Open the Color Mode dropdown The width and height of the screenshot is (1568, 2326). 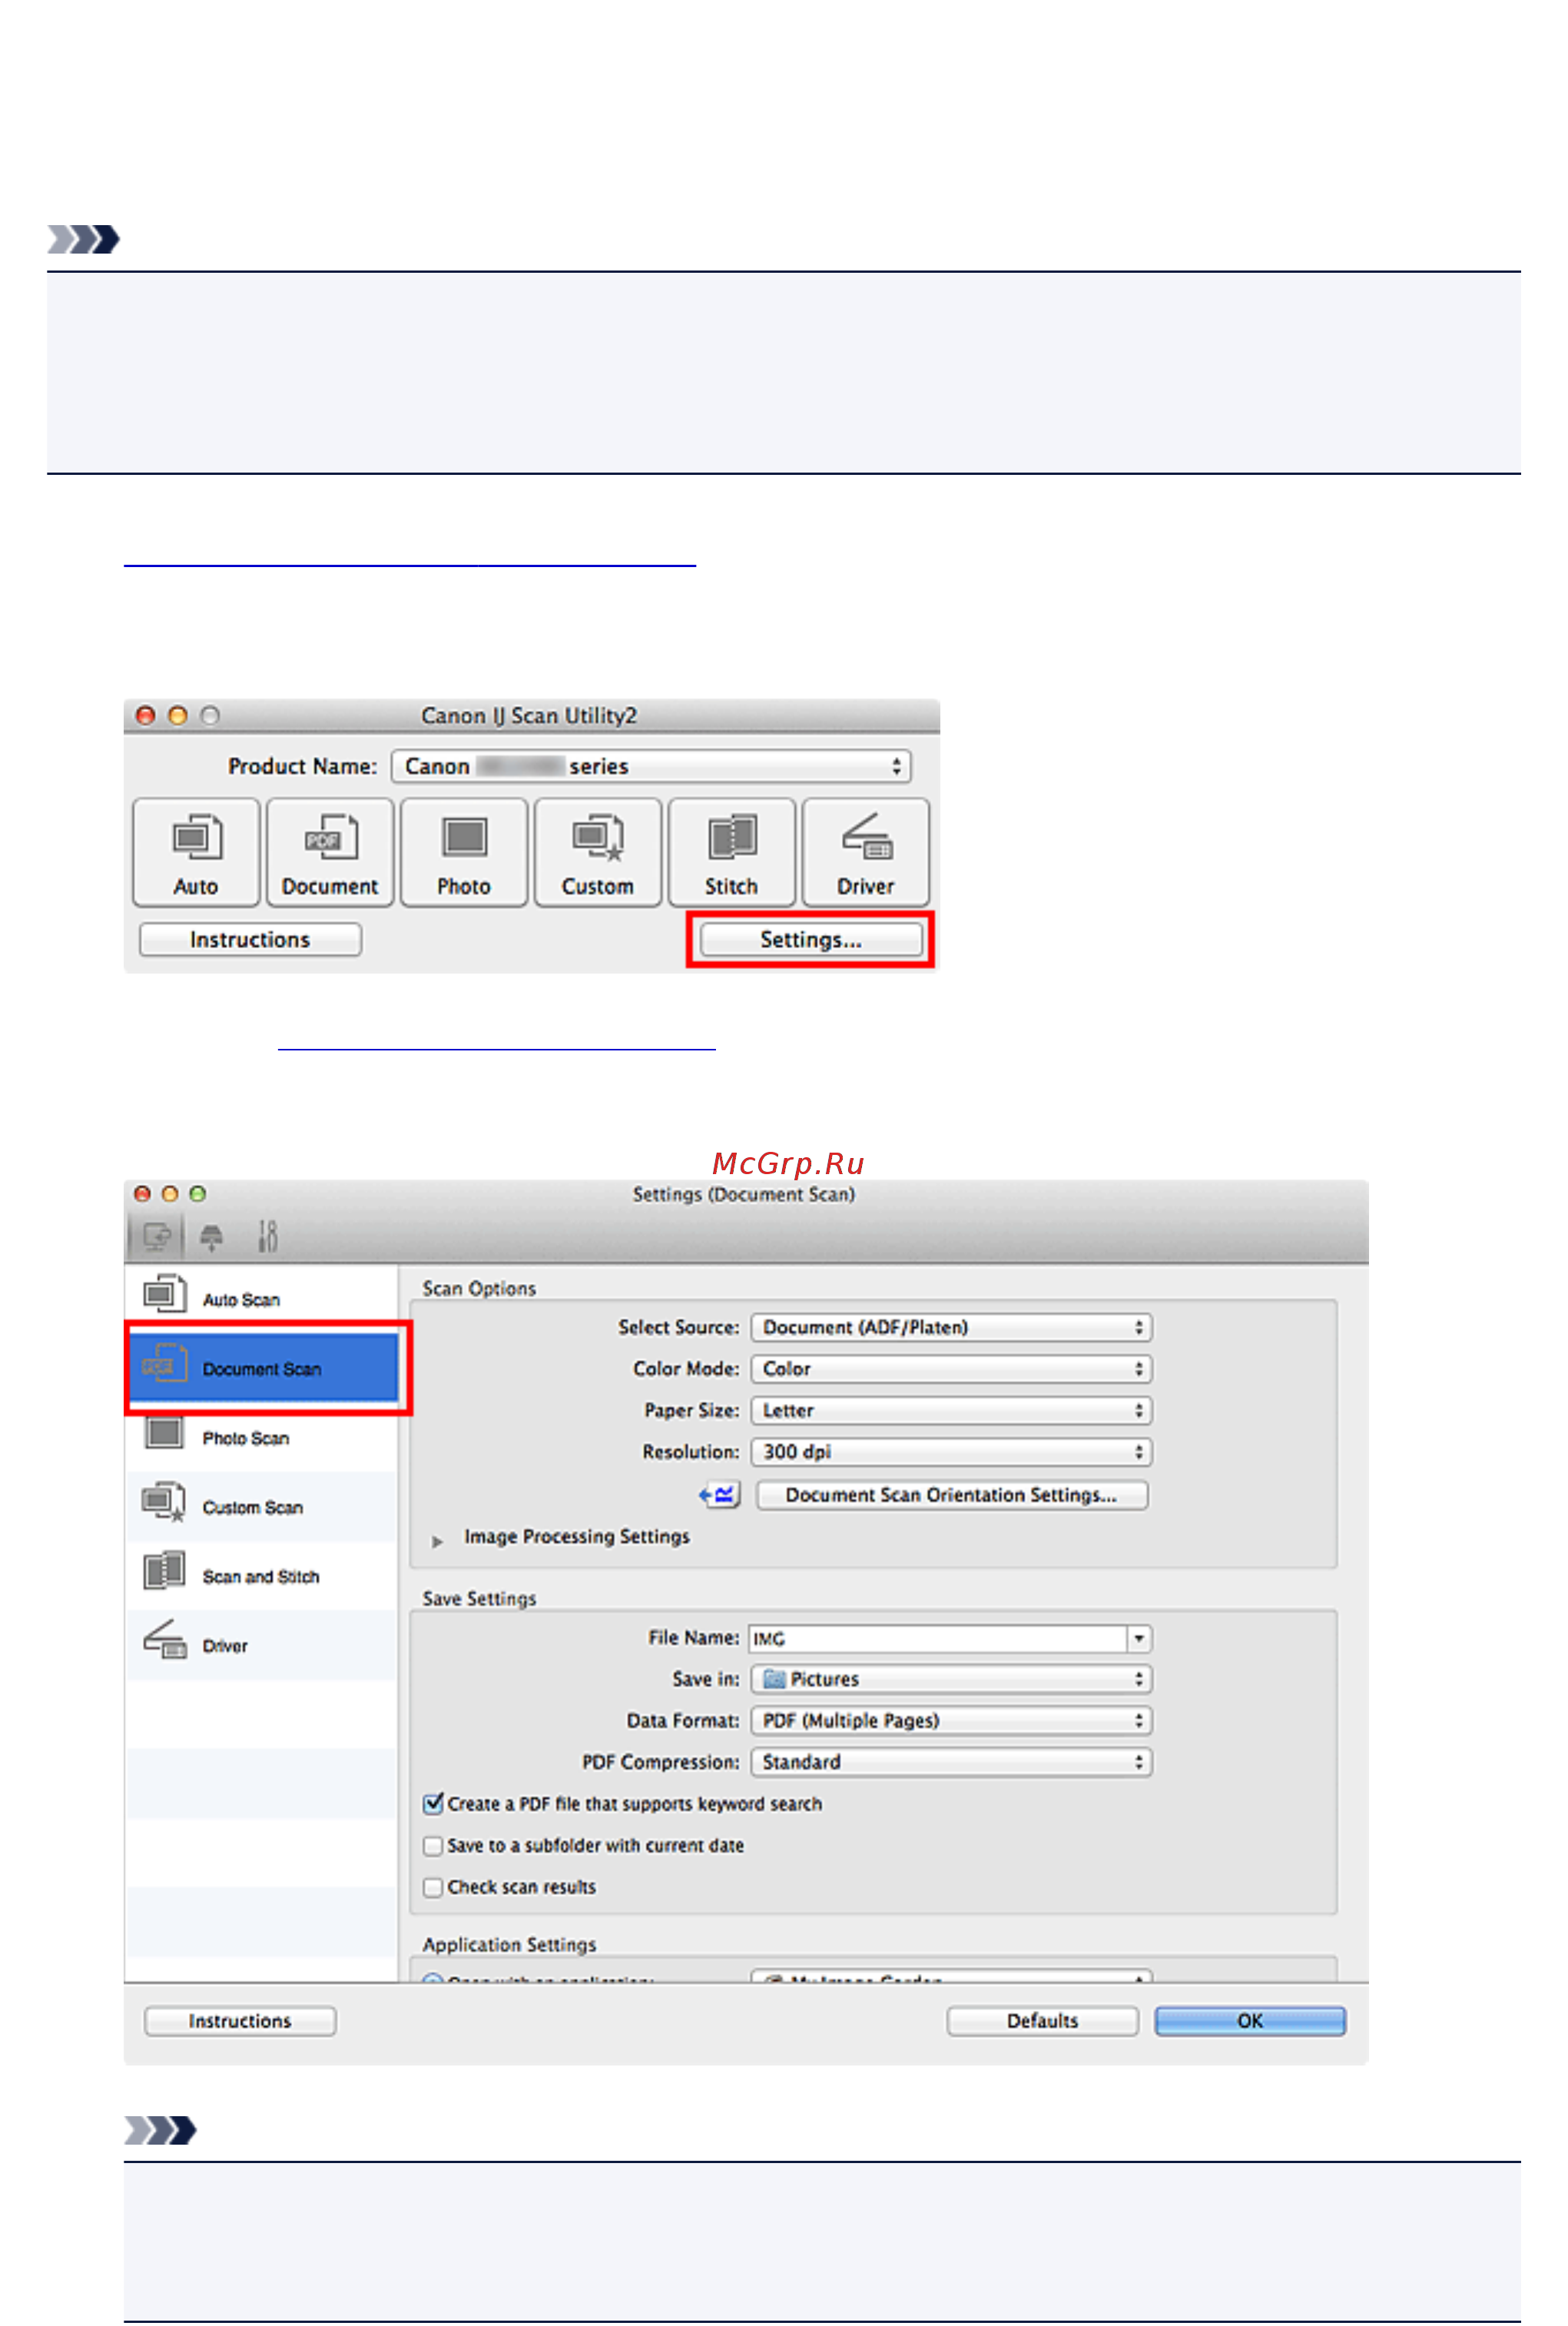click(951, 1369)
